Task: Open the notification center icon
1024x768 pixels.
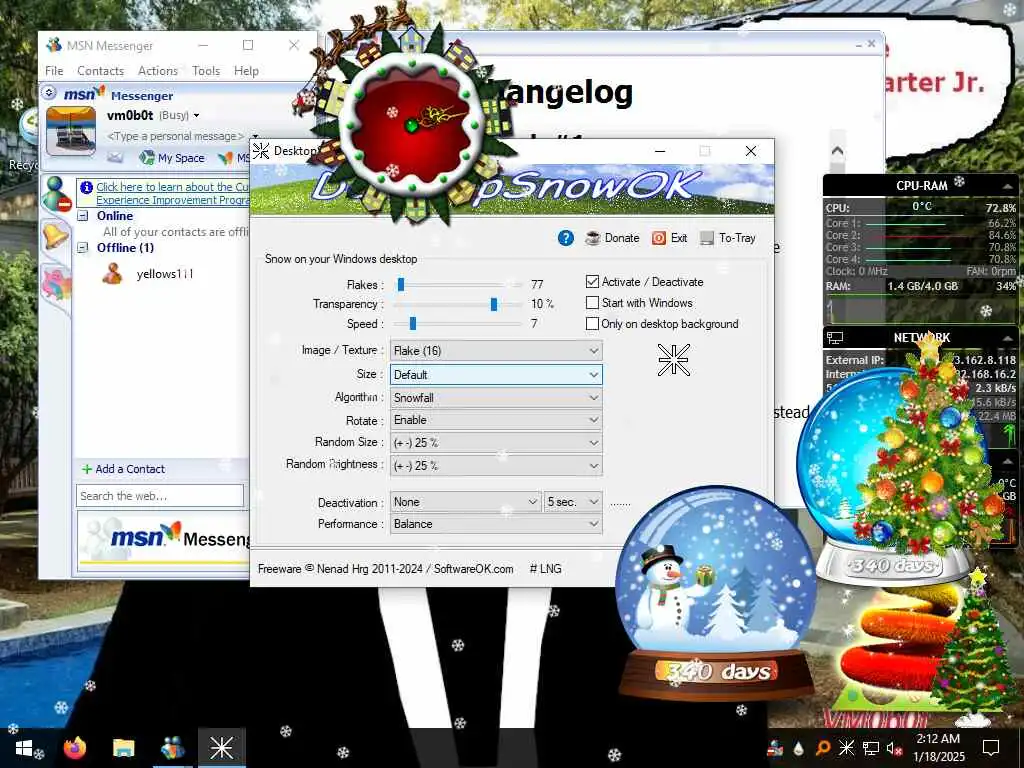Action: tap(991, 748)
